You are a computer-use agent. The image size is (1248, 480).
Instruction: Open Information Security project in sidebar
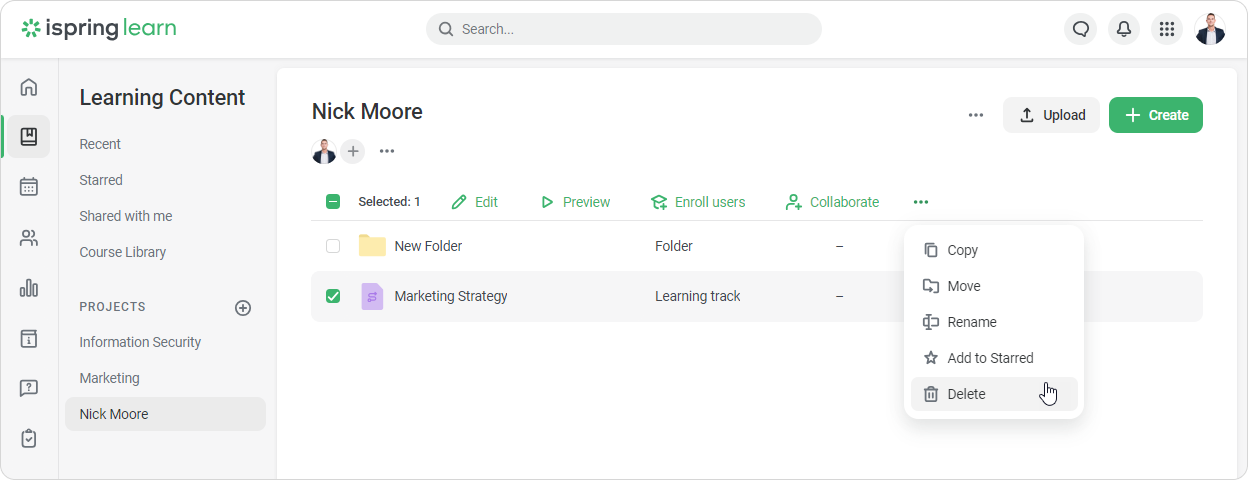coord(140,342)
